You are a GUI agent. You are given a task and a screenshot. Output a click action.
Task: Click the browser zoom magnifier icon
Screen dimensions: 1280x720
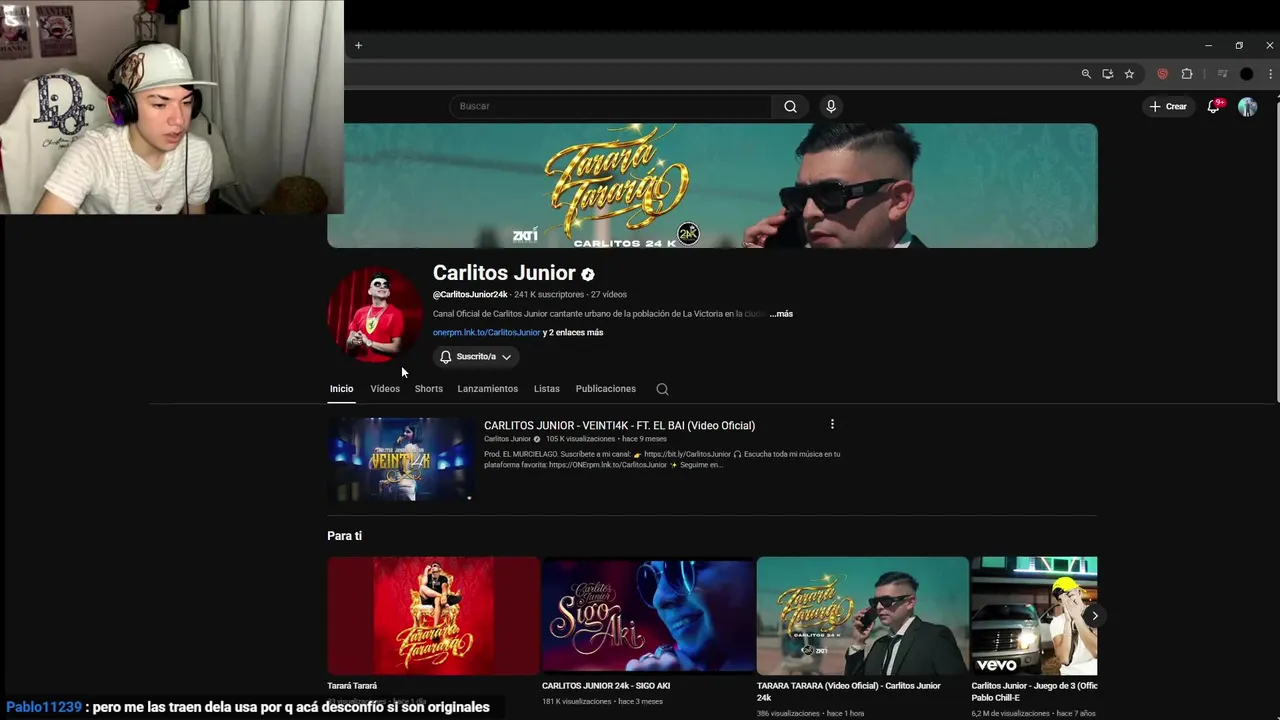tap(1086, 74)
